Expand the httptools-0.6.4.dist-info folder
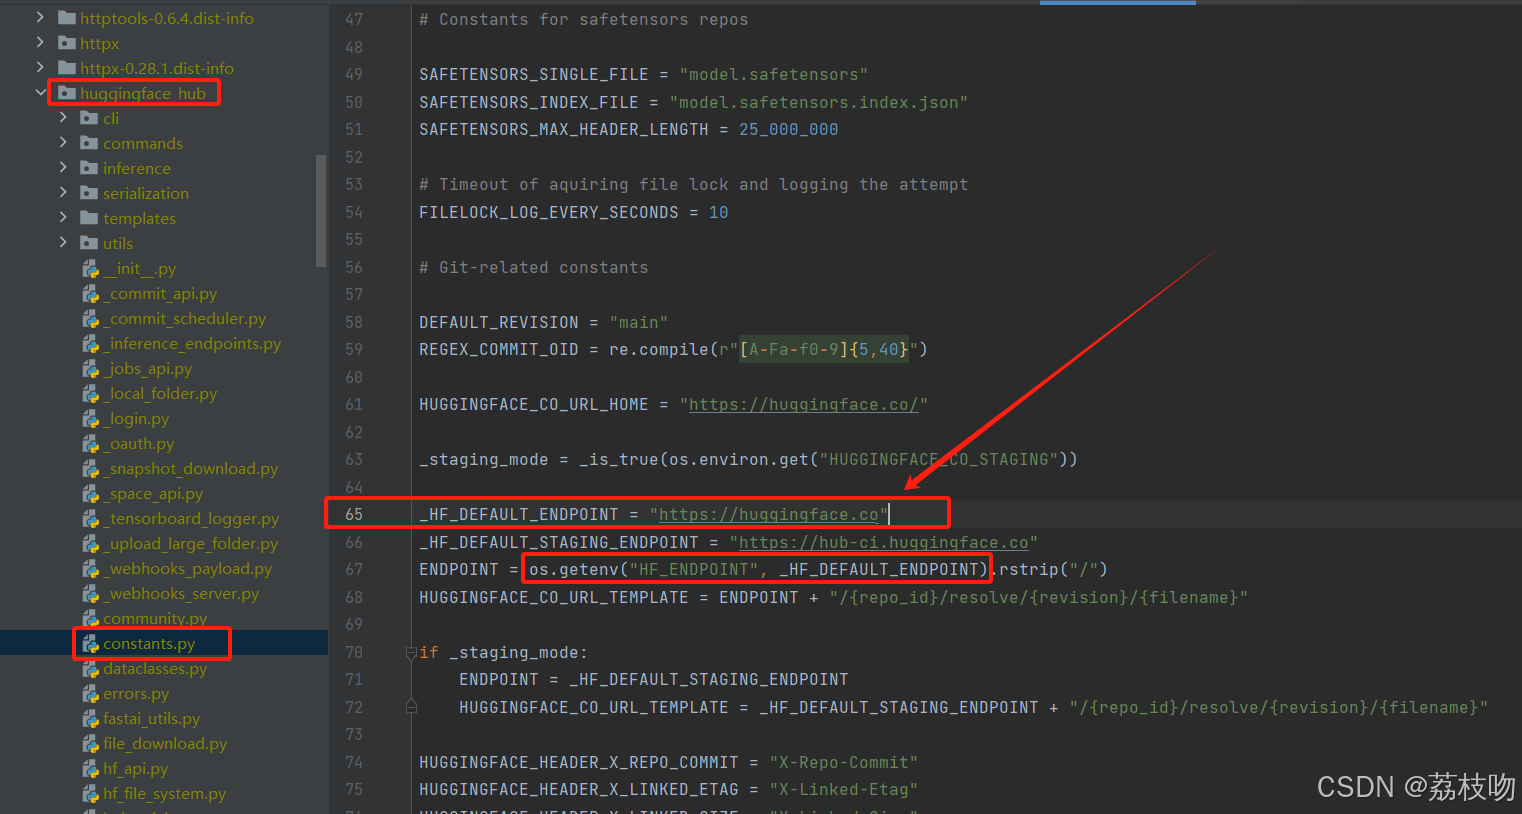1522x814 pixels. pyautogui.click(x=40, y=17)
